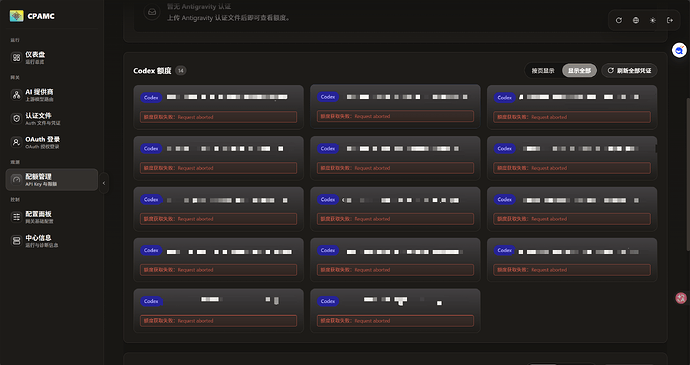The image size is (690, 365).
Task: Open the 仪表盘 dashboard page
Action: 51,58
